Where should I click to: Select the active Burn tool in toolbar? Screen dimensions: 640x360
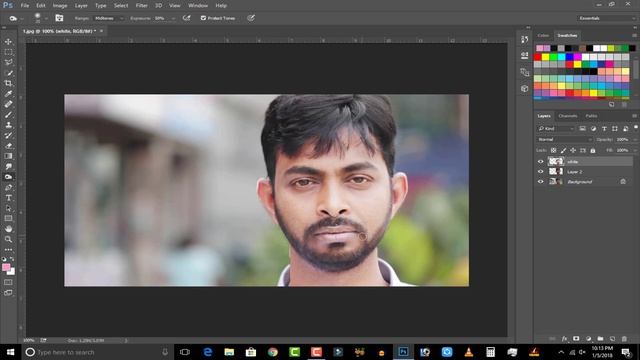(x=8, y=177)
